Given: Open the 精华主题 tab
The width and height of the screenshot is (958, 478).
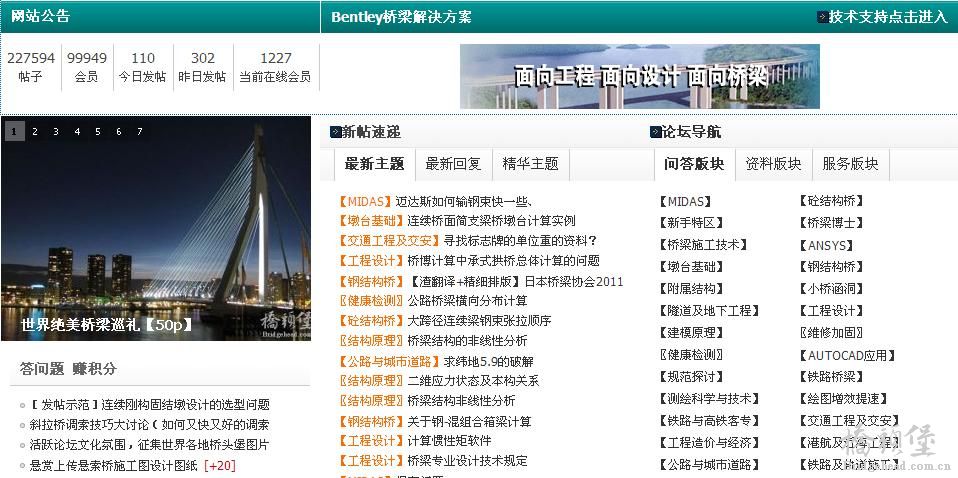Looking at the screenshot, I should 530,164.
